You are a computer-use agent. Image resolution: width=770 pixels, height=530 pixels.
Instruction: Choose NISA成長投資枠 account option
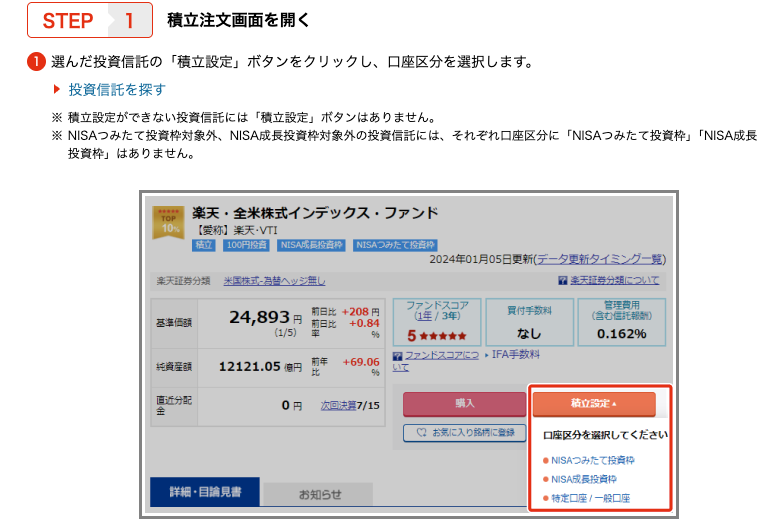tap(584, 479)
